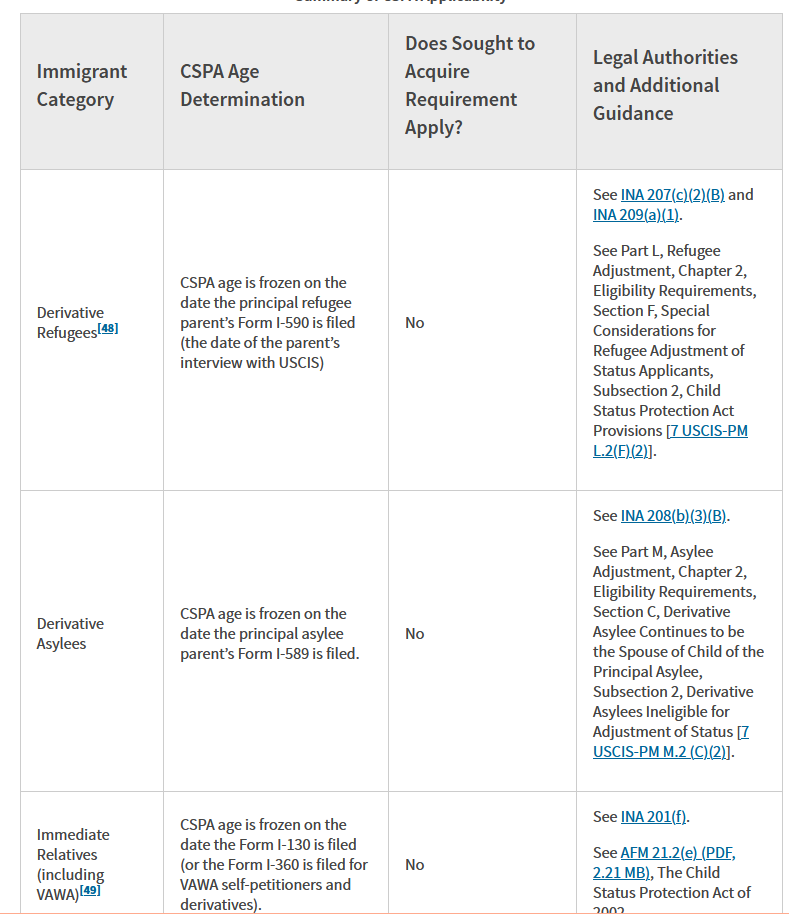Click the No value in Derivative Asylees row
This screenshot has height=914, width=789.
coord(414,634)
